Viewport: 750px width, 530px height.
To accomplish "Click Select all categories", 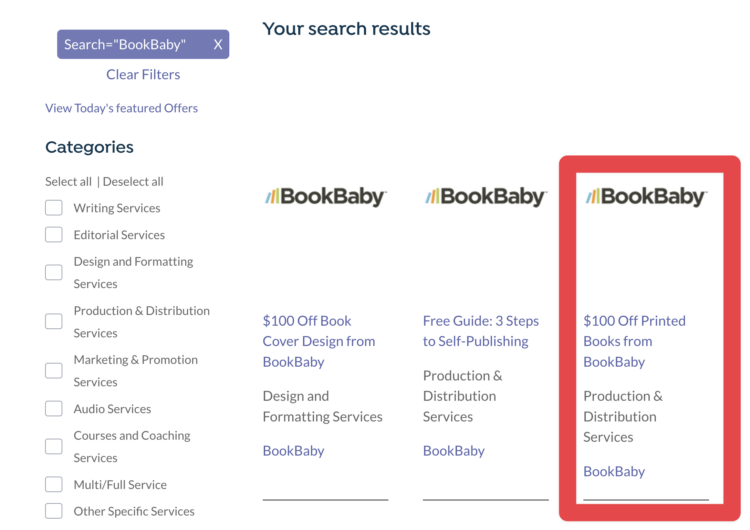I will [68, 182].
